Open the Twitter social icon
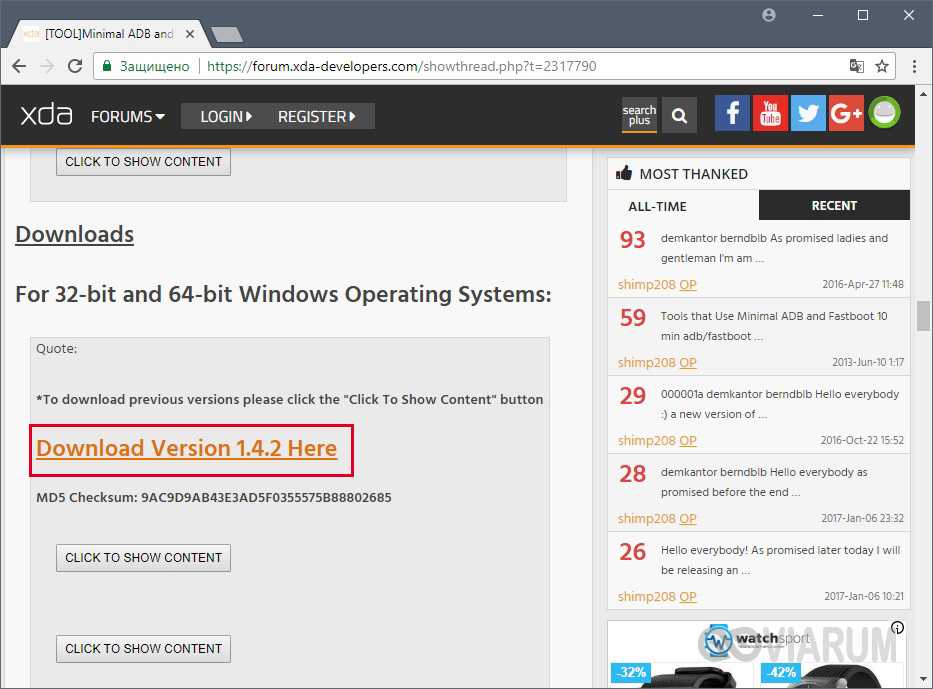The width and height of the screenshot is (933, 689). (808, 114)
